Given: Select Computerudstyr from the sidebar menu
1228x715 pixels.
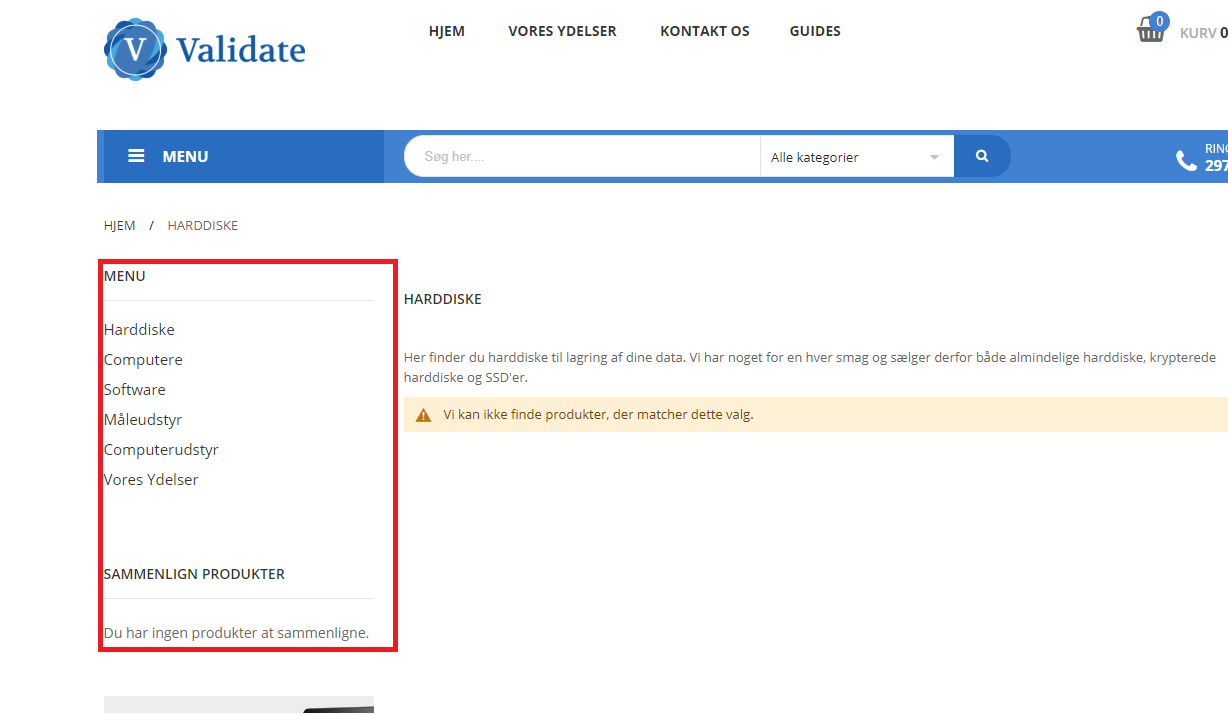Looking at the screenshot, I should [x=161, y=449].
